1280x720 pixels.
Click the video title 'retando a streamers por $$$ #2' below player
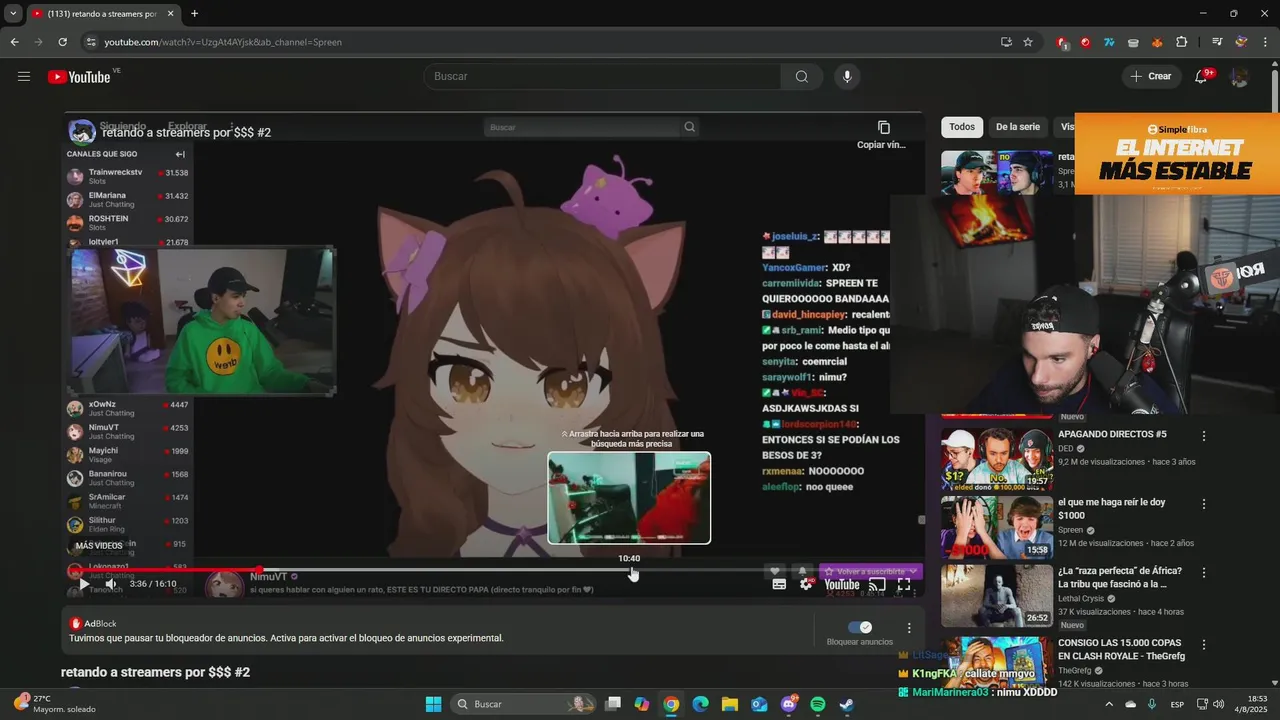click(x=155, y=672)
